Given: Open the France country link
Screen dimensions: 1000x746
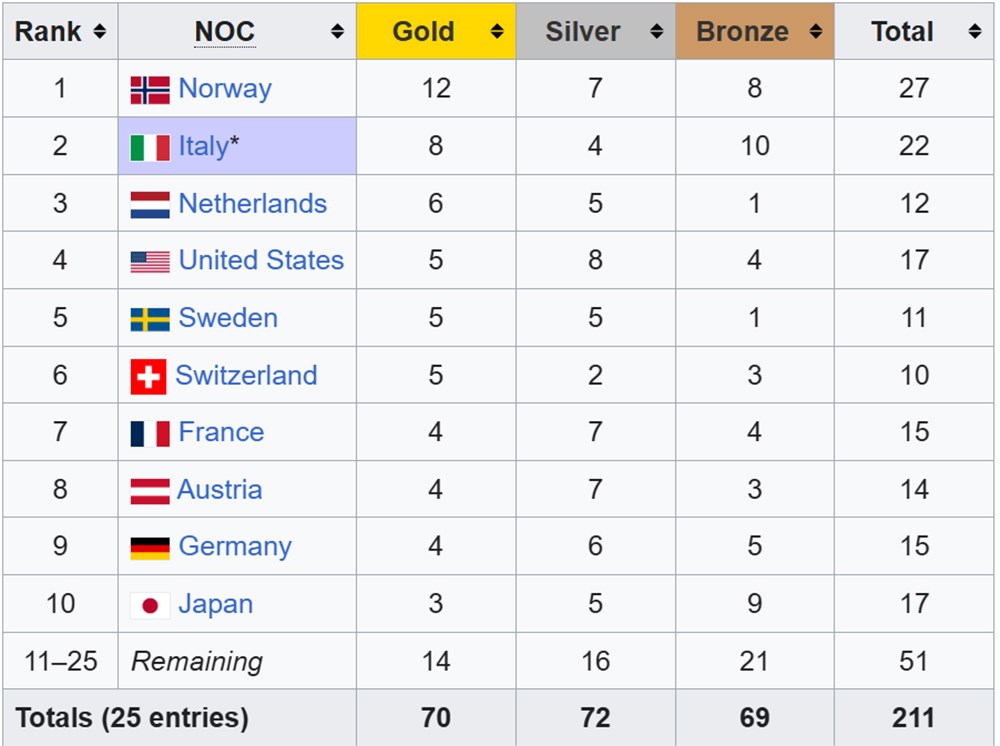Looking at the screenshot, I should click(x=220, y=432).
